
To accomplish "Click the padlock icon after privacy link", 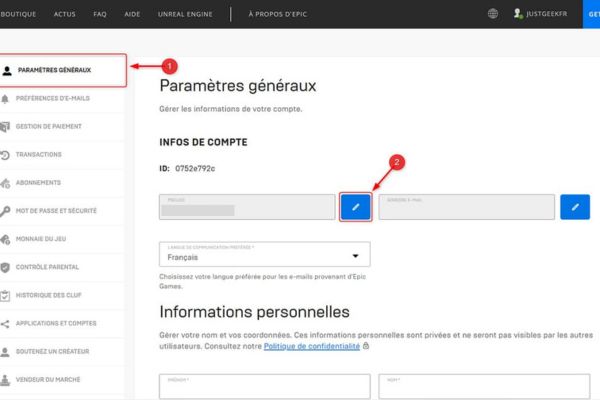I will pos(366,346).
